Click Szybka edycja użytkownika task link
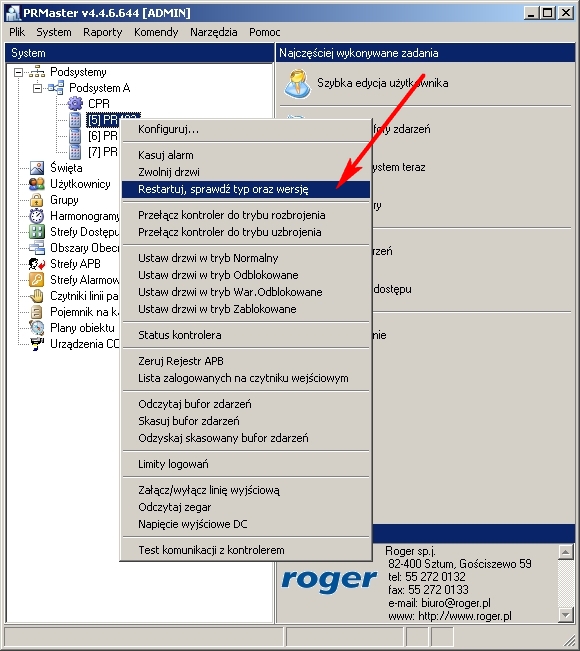The image size is (580, 651). pos(382,83)
